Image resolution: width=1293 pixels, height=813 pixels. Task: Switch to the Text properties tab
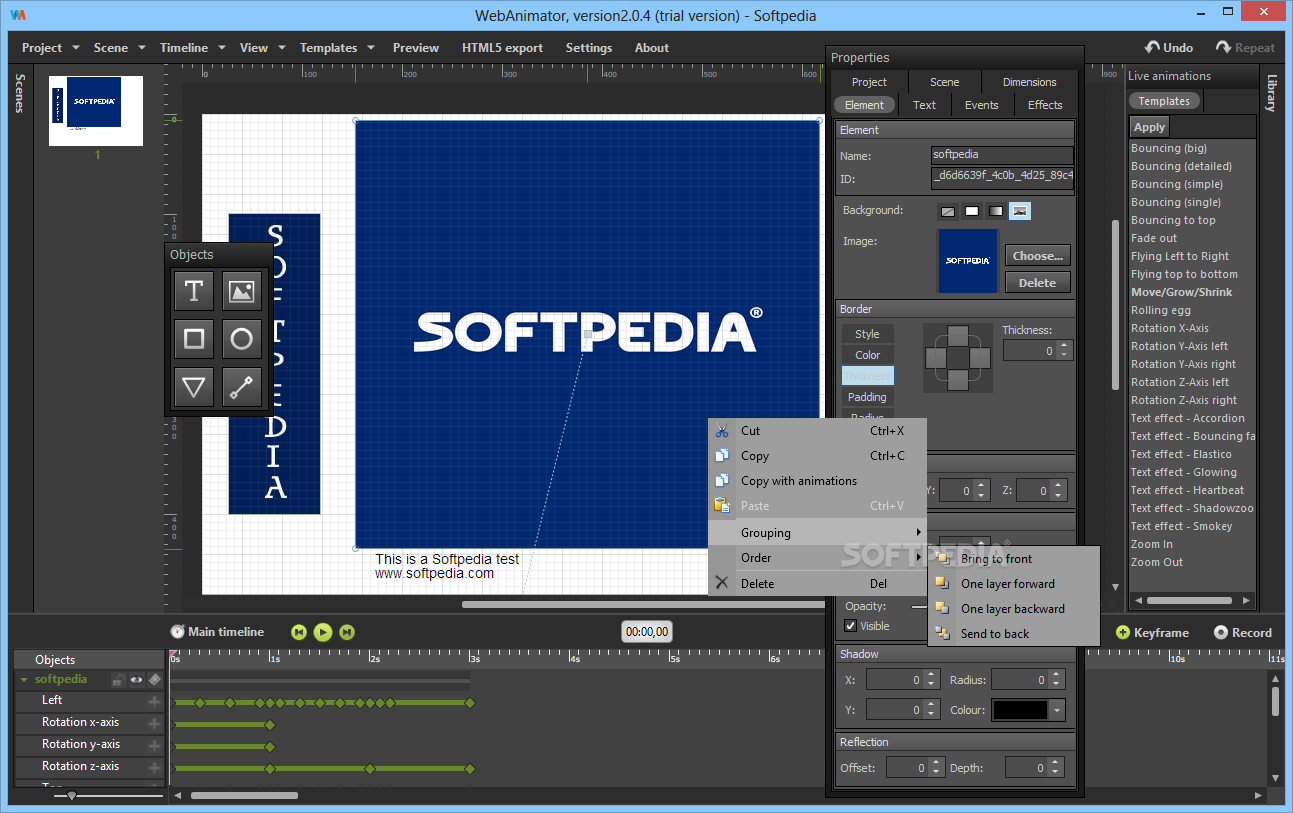coord(925,105)
